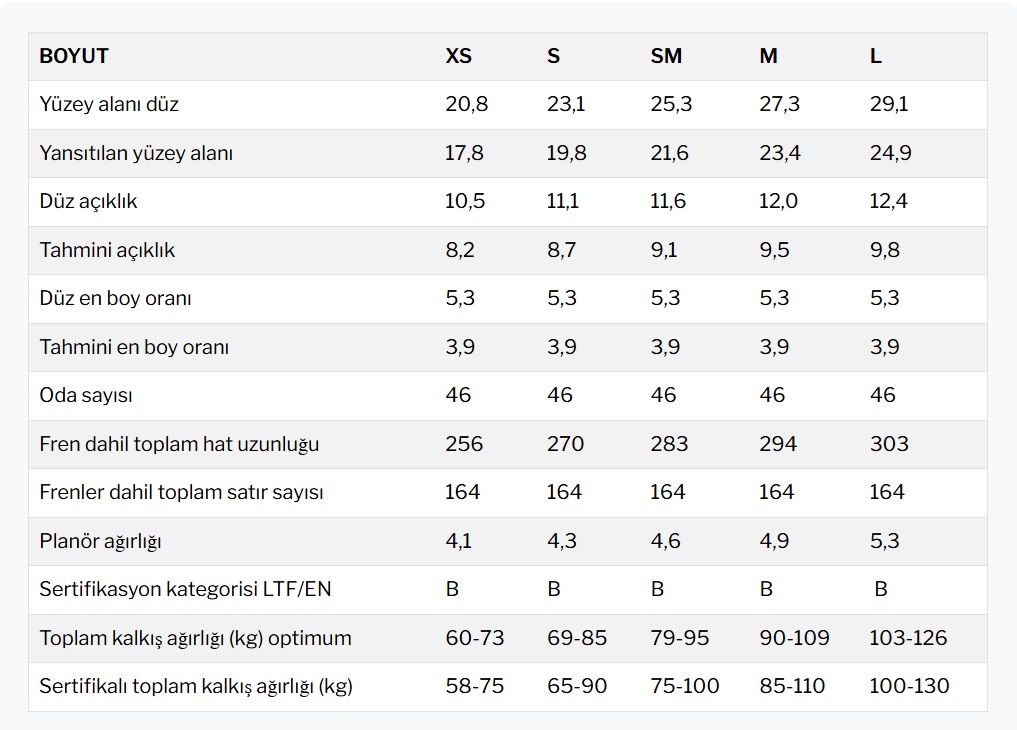
Task: Select the 60-73 optimum weight cell
Action: (x=475, y=638)
